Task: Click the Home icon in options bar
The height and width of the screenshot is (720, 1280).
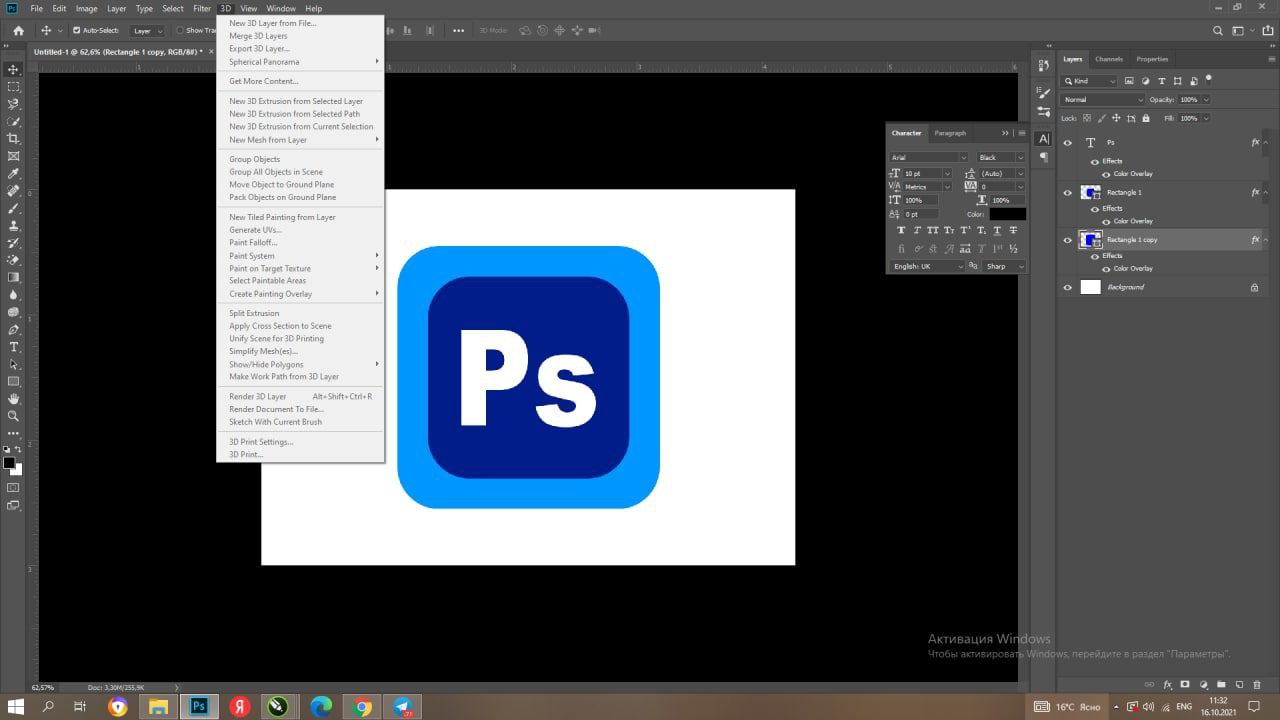Action: 18,31
